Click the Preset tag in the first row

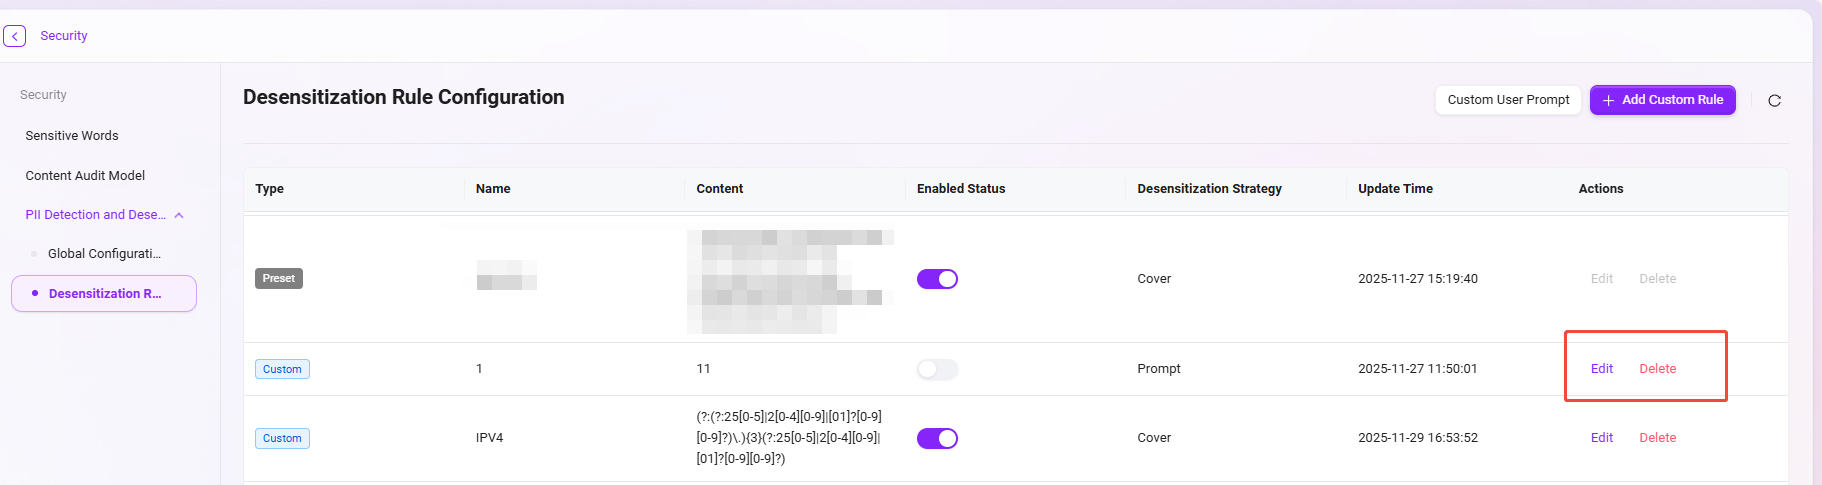click(279, 279)
